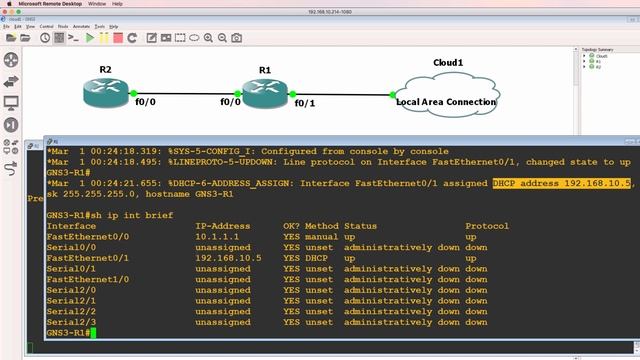Screen dimensions: 640x360
Task: Open the View menu in GNS3
Action: tap(30, 27)
